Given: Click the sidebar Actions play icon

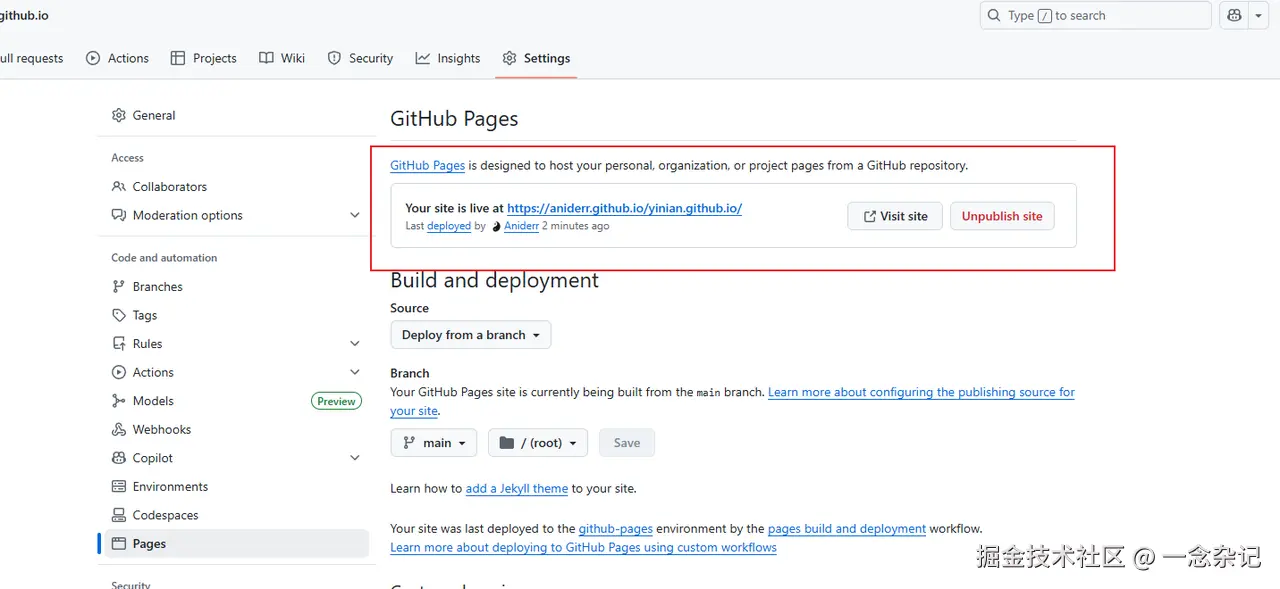Looking at the screenshot, I should click(119, 372).
